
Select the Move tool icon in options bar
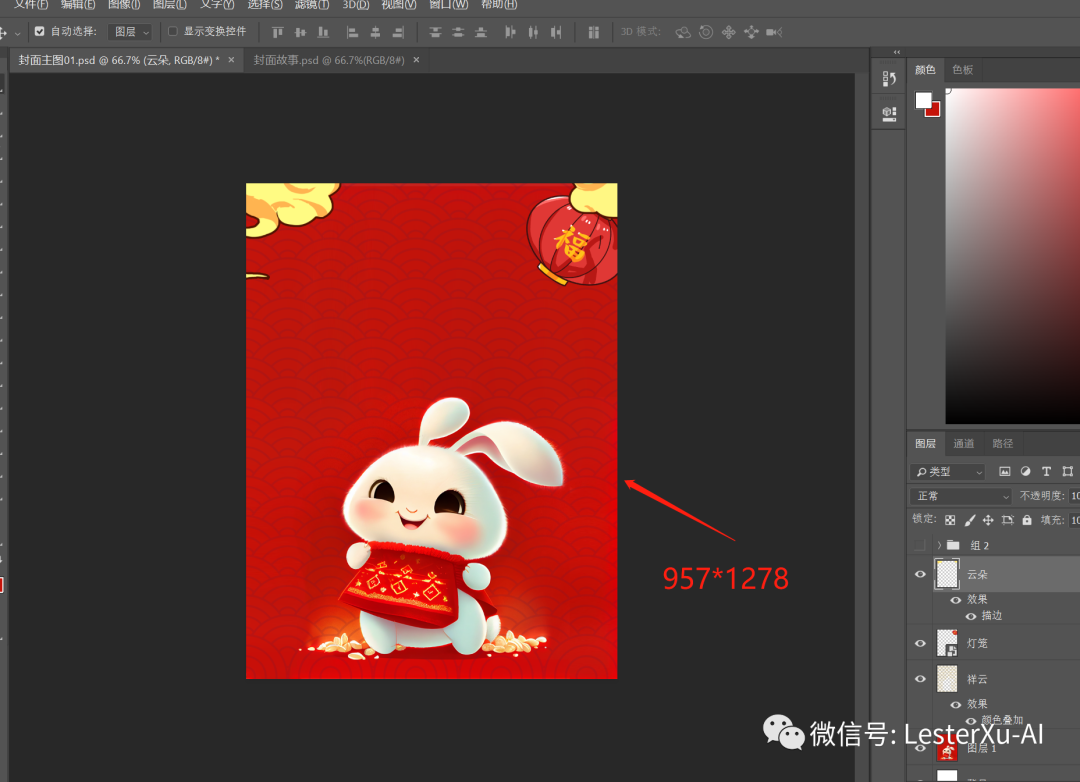click(x=3, y=32)
